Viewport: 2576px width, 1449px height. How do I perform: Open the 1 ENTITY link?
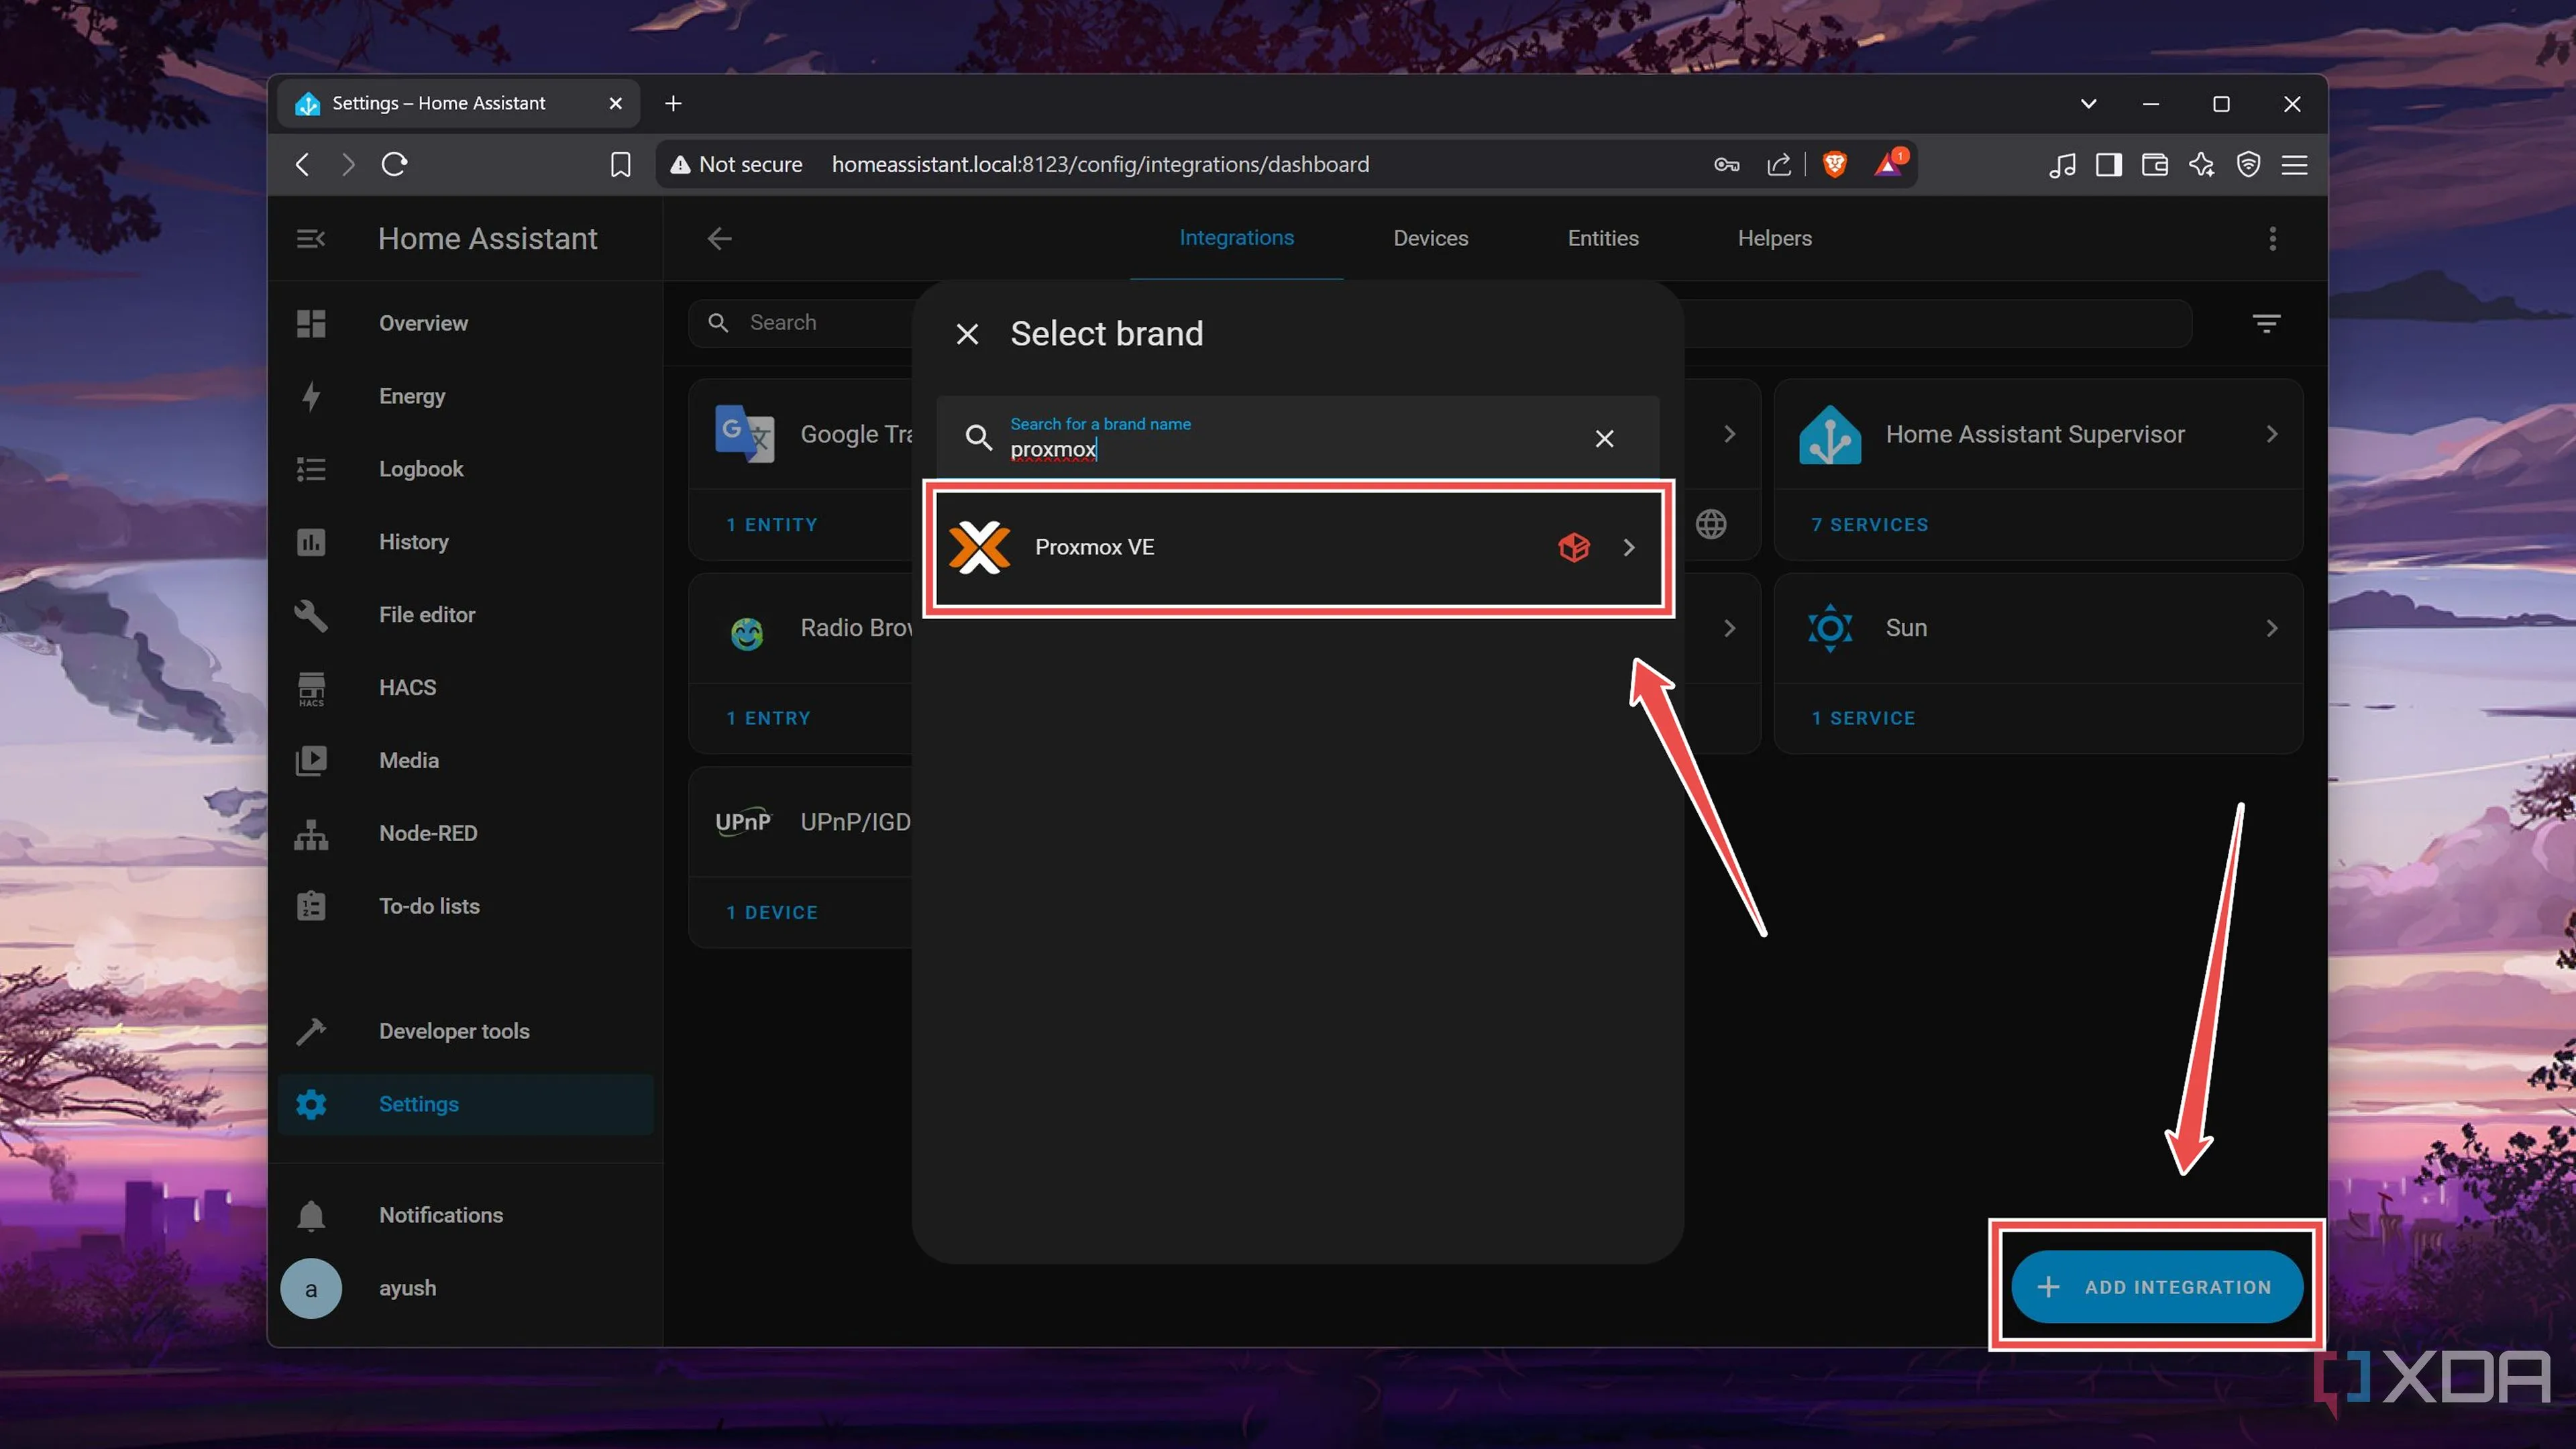[771, 525]
